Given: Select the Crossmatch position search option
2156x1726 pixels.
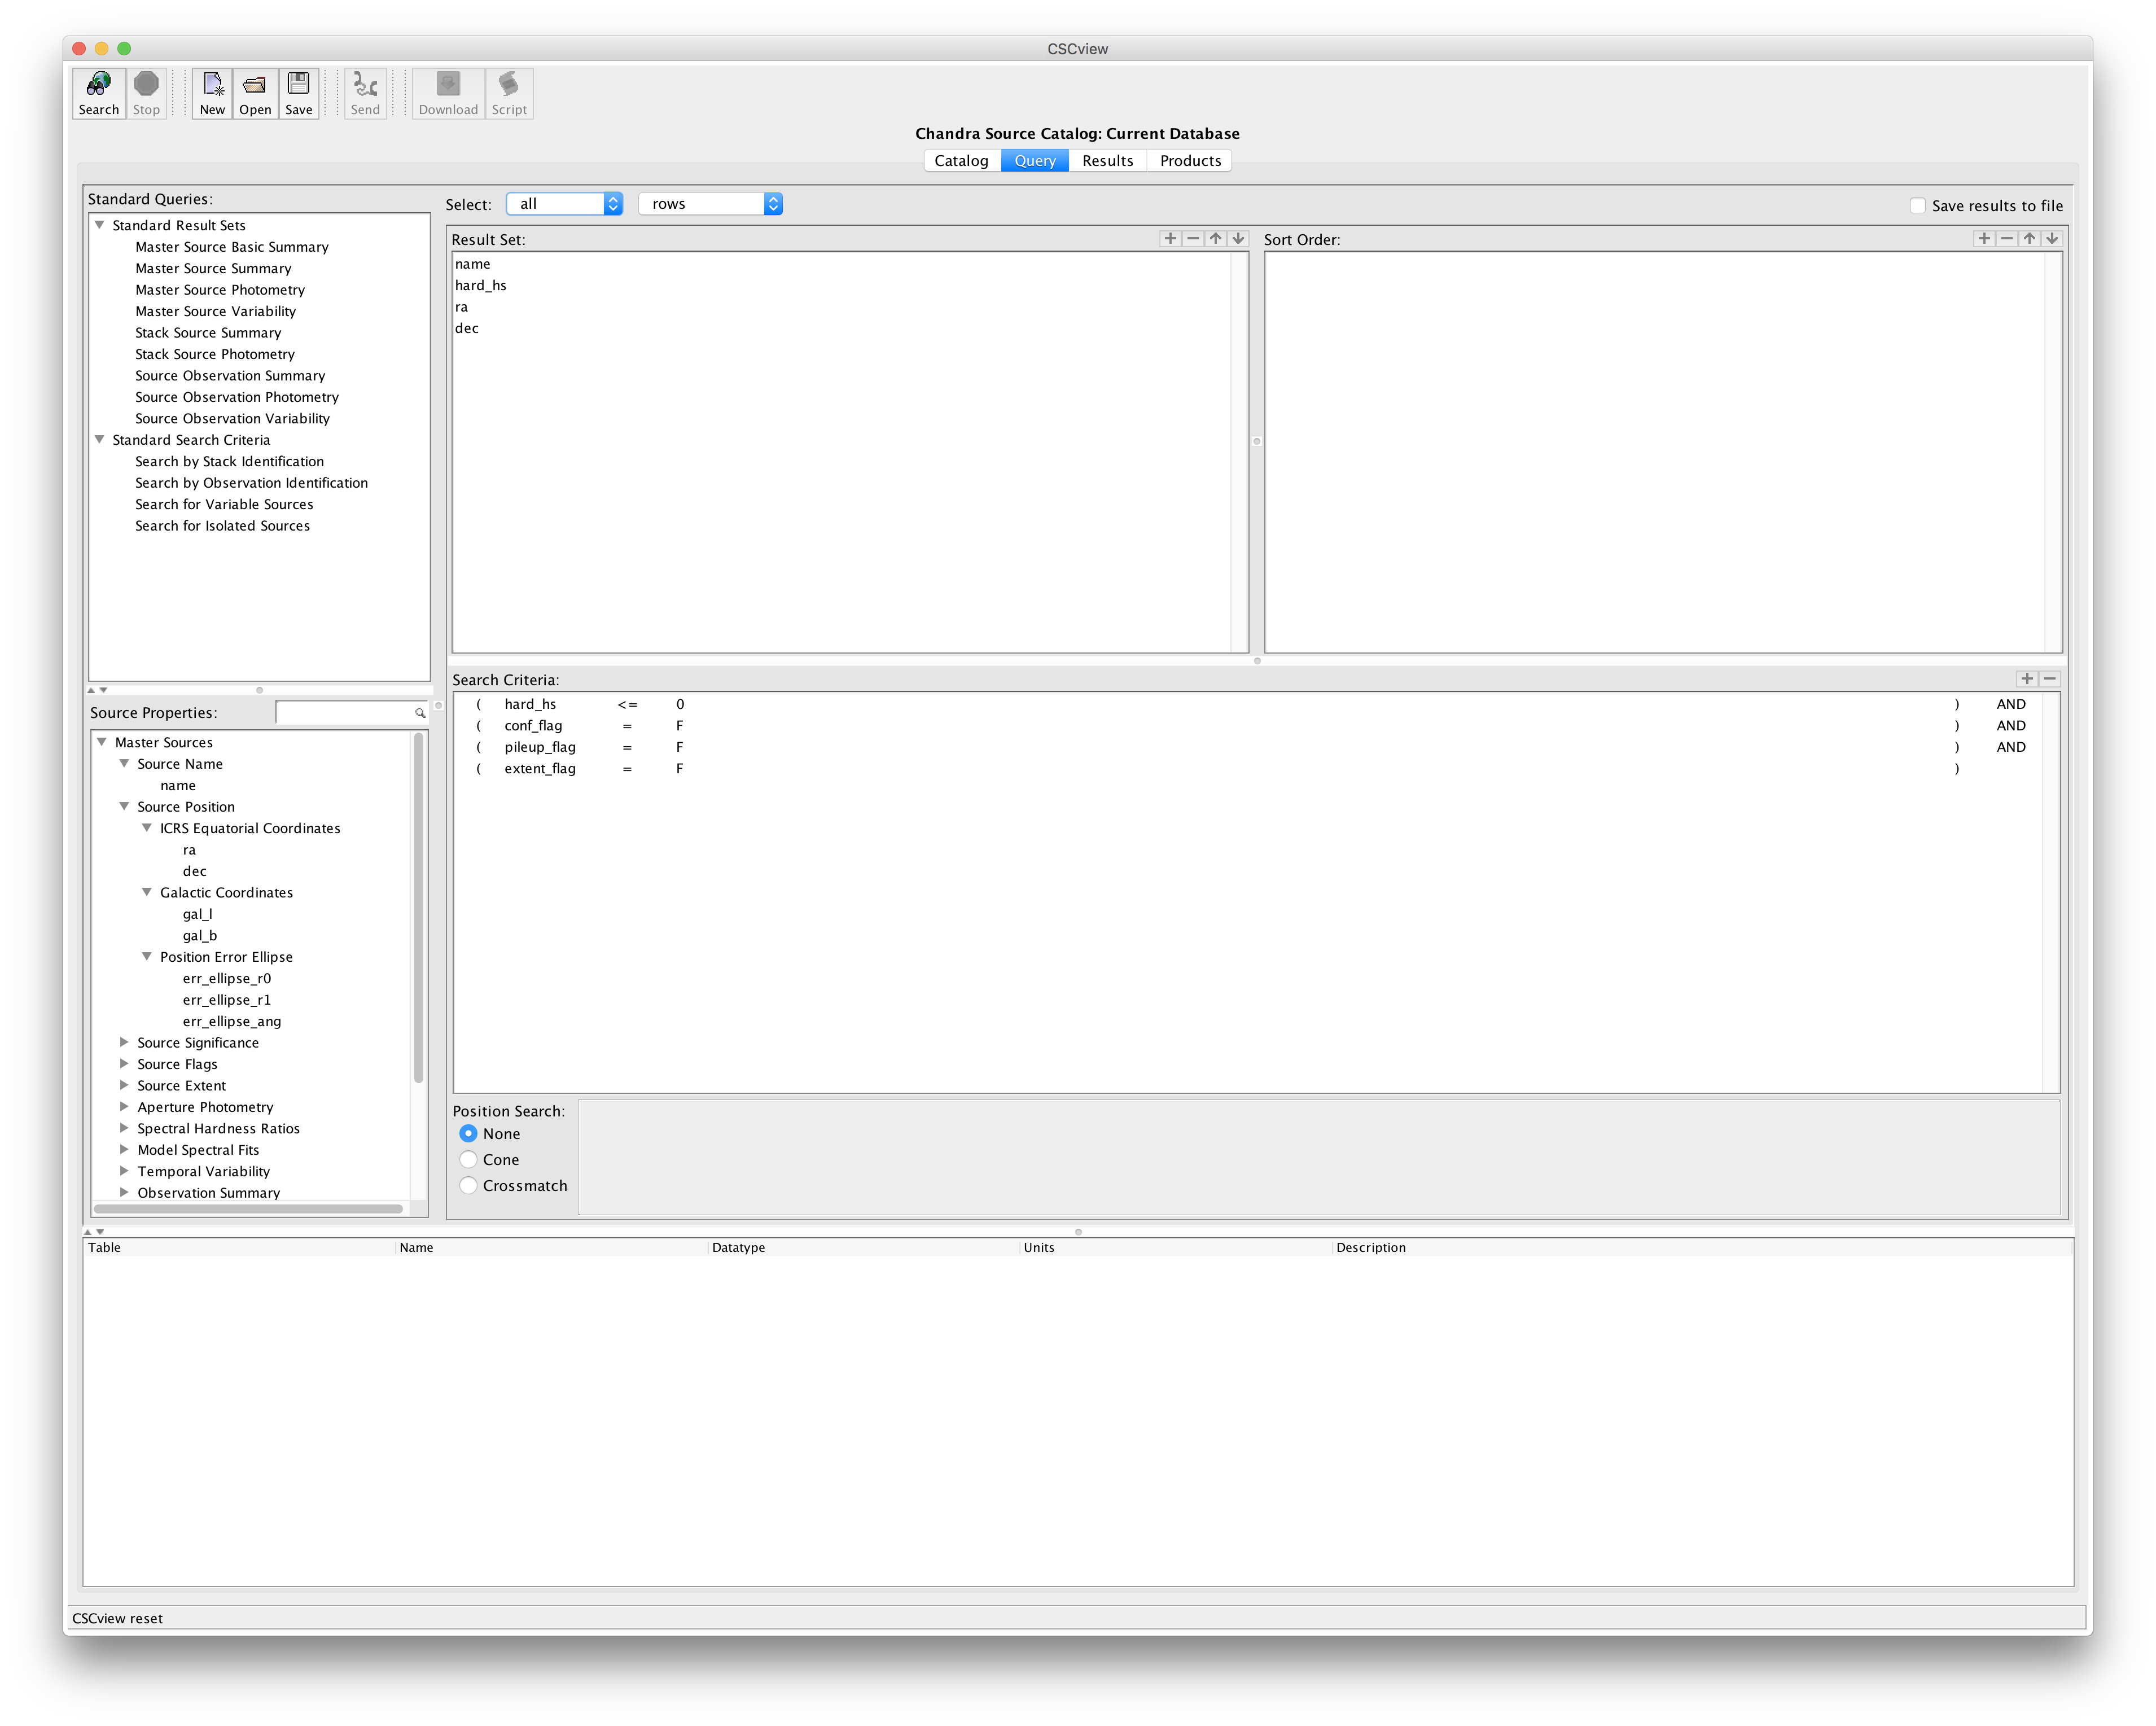Looking at the screenshot, I should click(468, 1186).
